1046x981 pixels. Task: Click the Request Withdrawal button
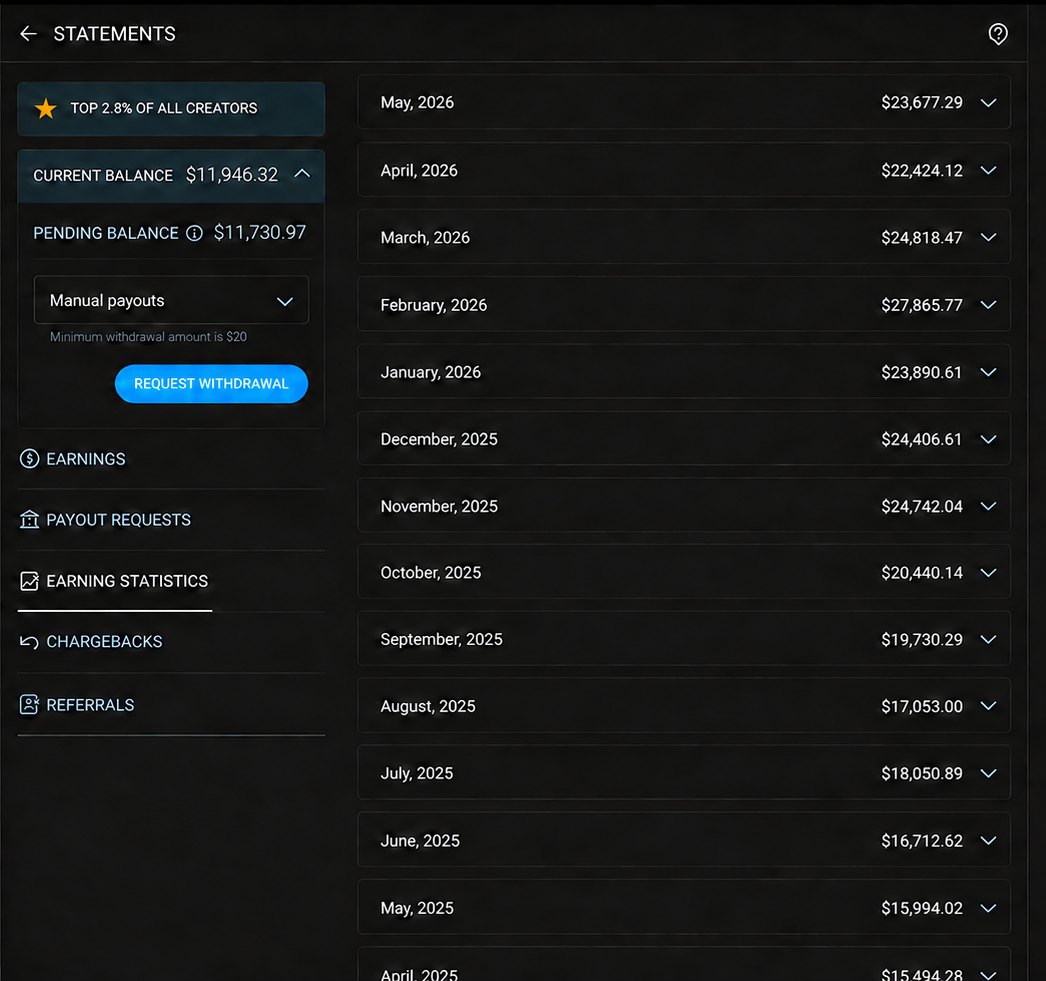[x=211, y=383]
